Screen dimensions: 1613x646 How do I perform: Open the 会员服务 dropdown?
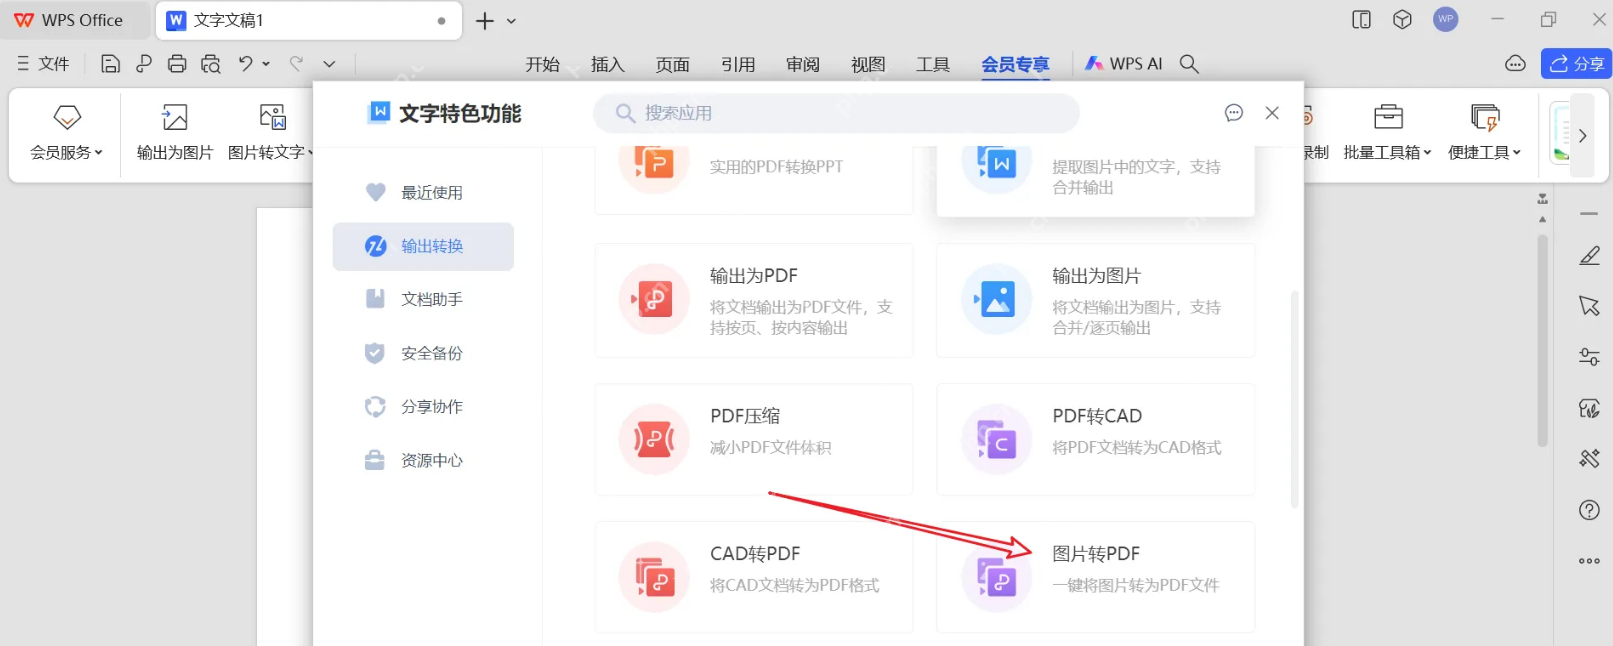66,133
